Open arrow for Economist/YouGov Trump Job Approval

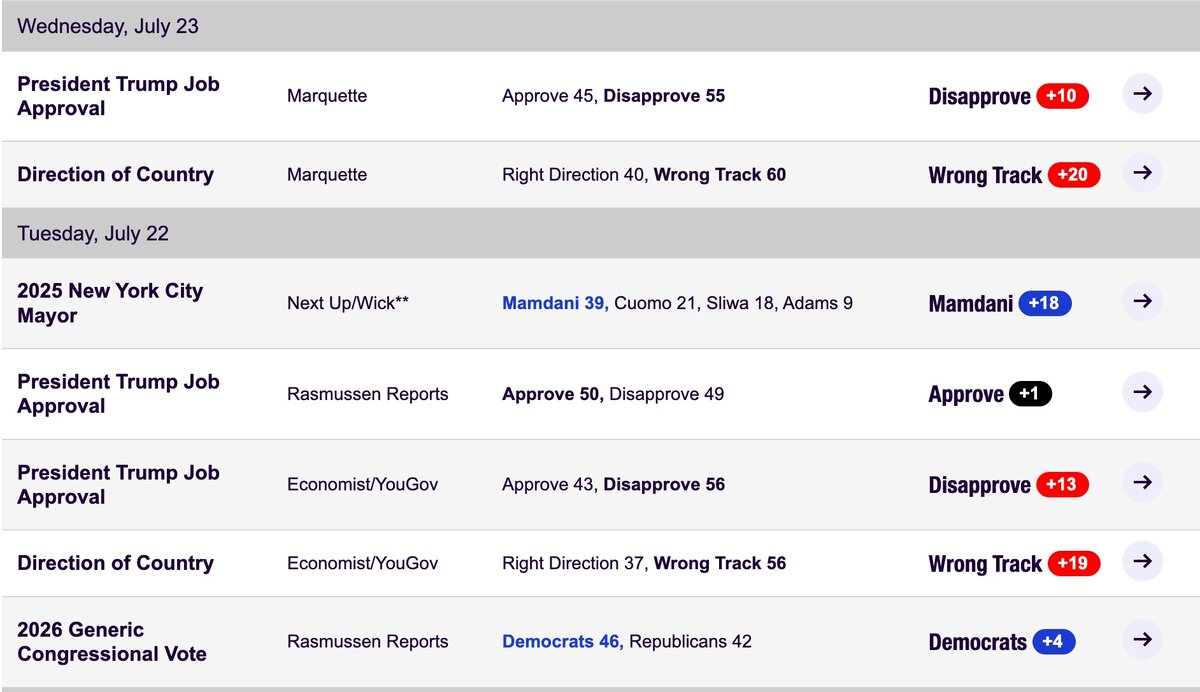pos(1142,483)
